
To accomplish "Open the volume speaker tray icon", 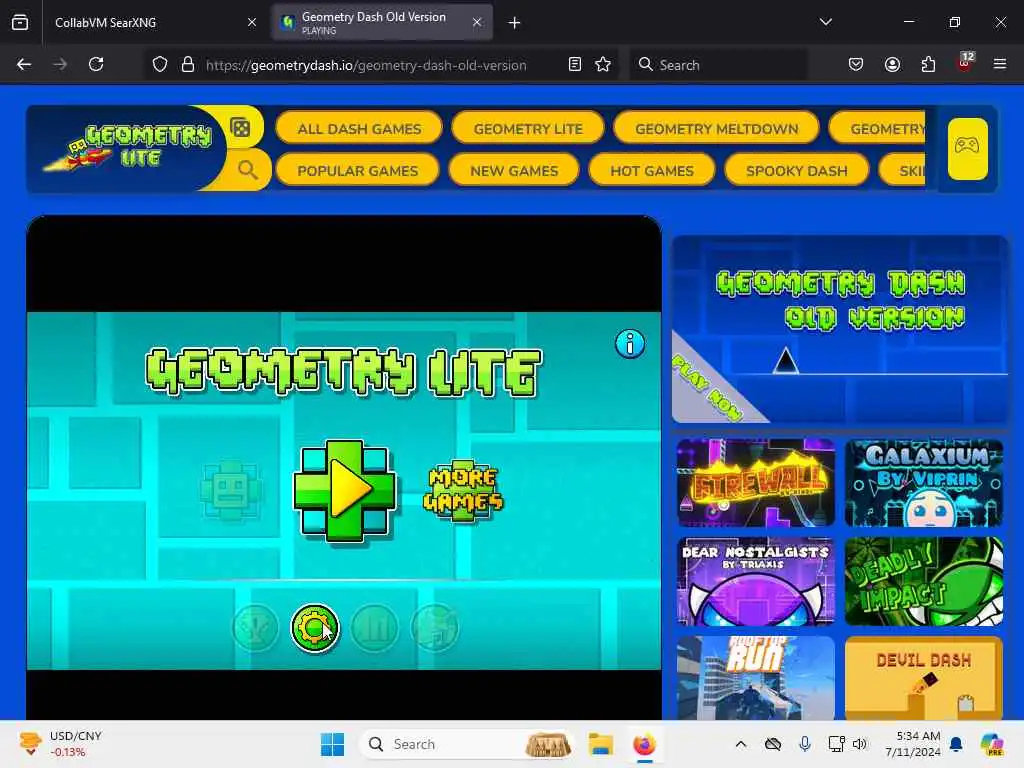I will pyautogui.click(x=859, y=744).
